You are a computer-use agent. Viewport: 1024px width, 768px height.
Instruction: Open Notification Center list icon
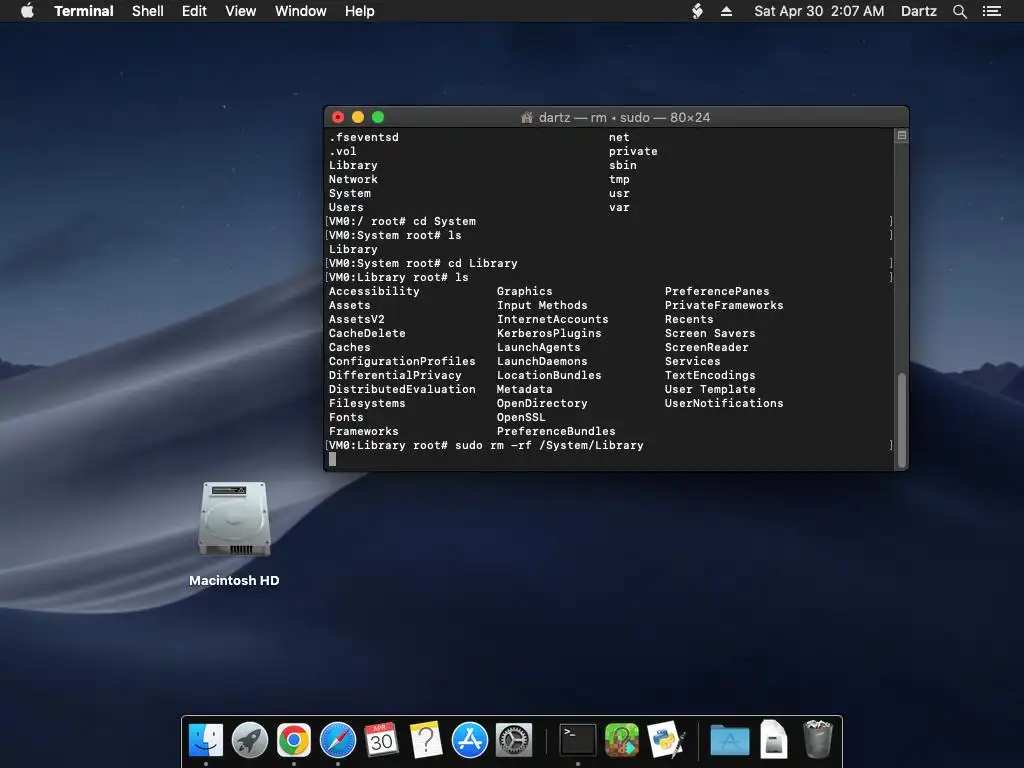point(991,11)
